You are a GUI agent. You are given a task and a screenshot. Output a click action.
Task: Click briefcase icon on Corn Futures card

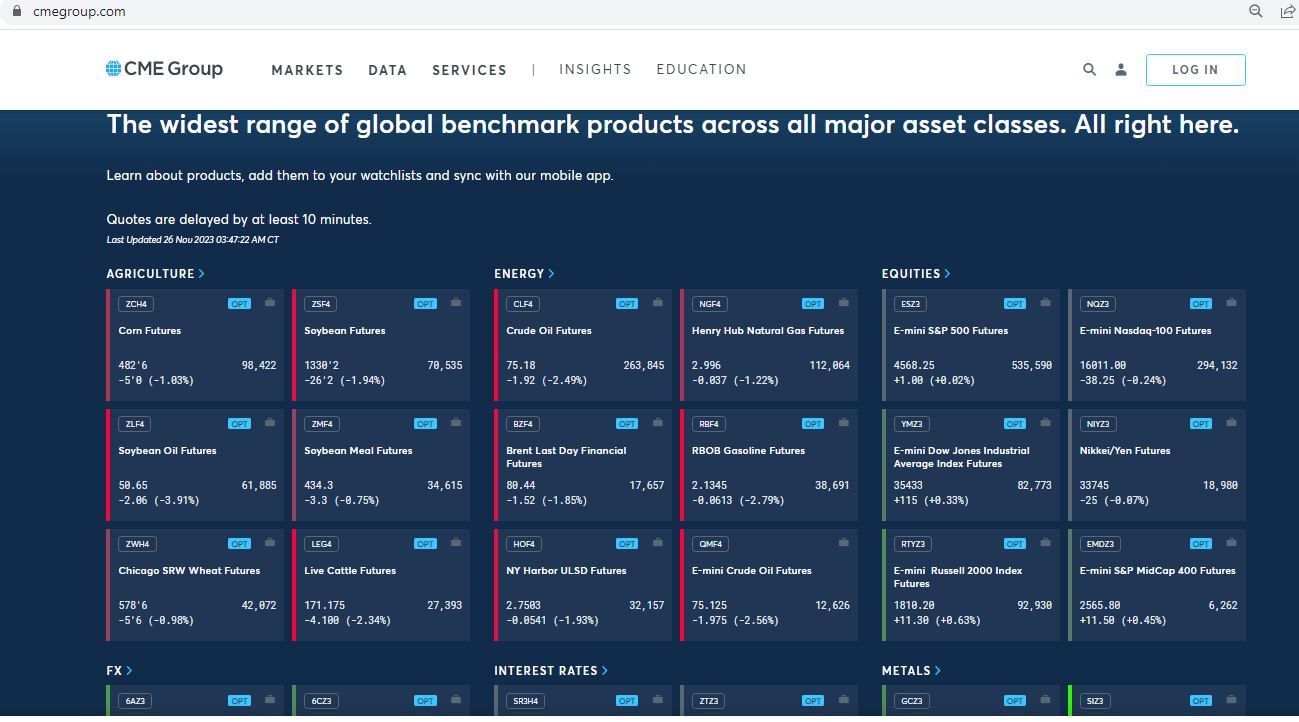270,303
